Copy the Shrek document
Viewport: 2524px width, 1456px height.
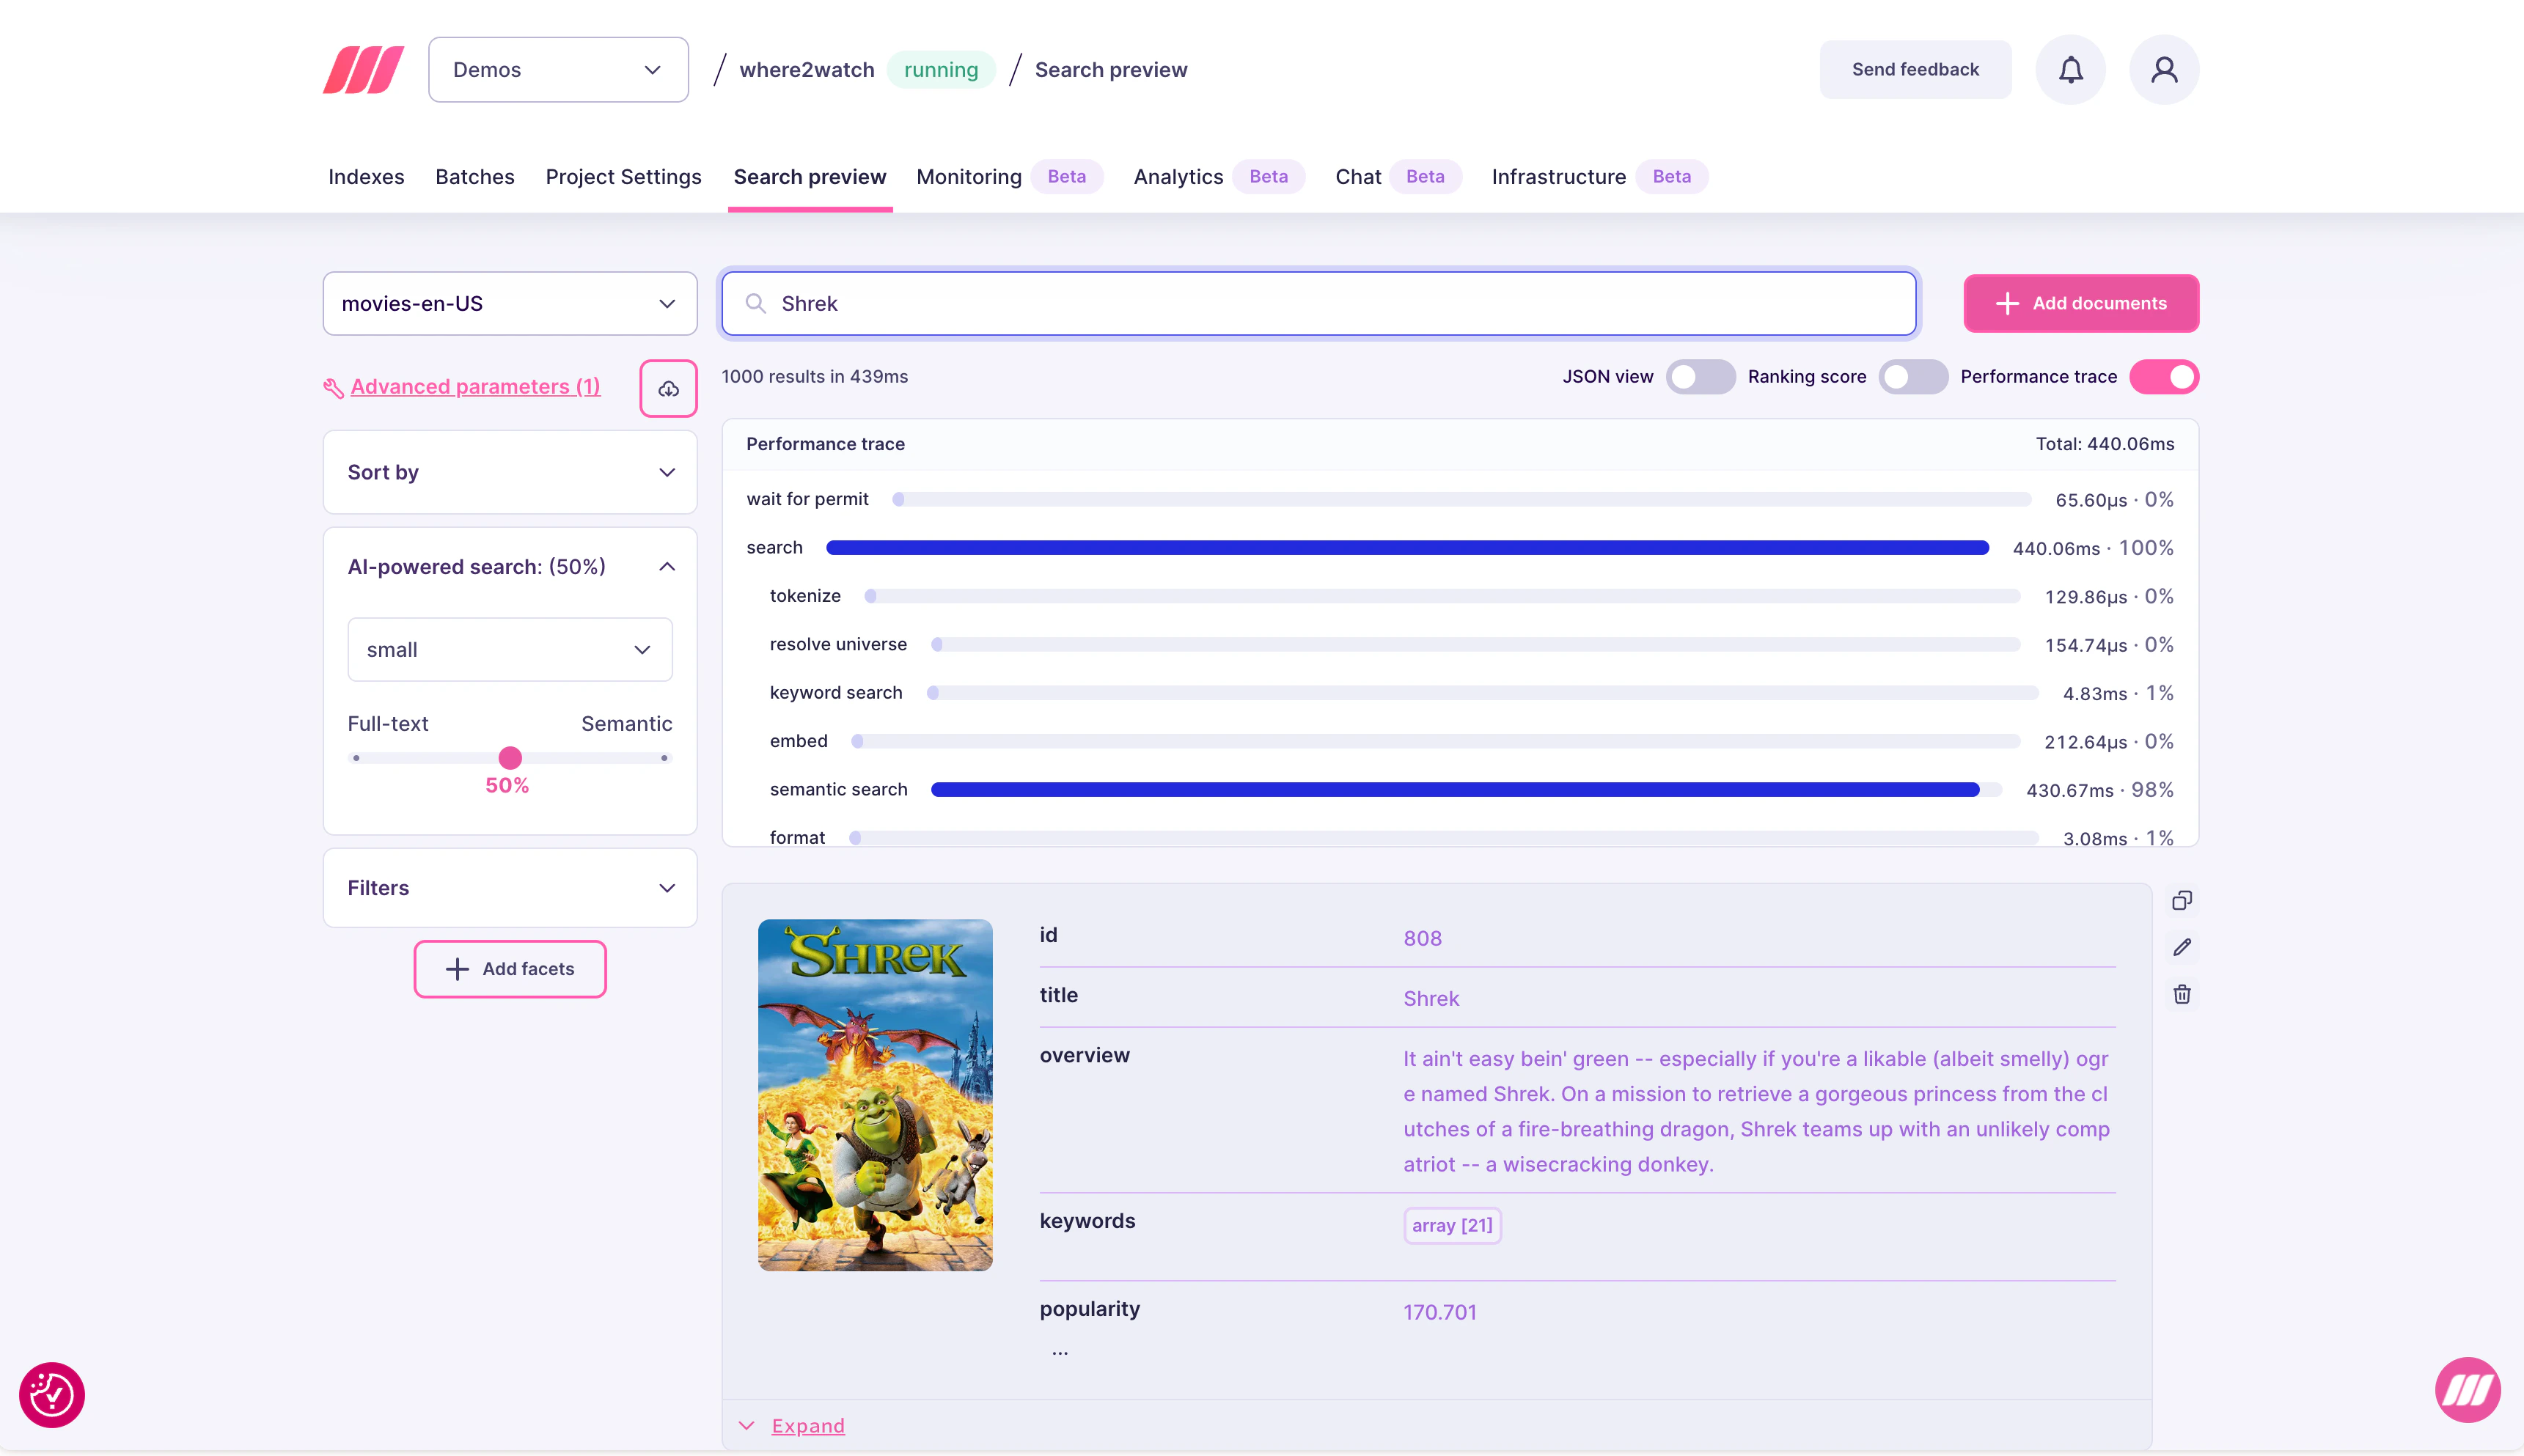2183,900
